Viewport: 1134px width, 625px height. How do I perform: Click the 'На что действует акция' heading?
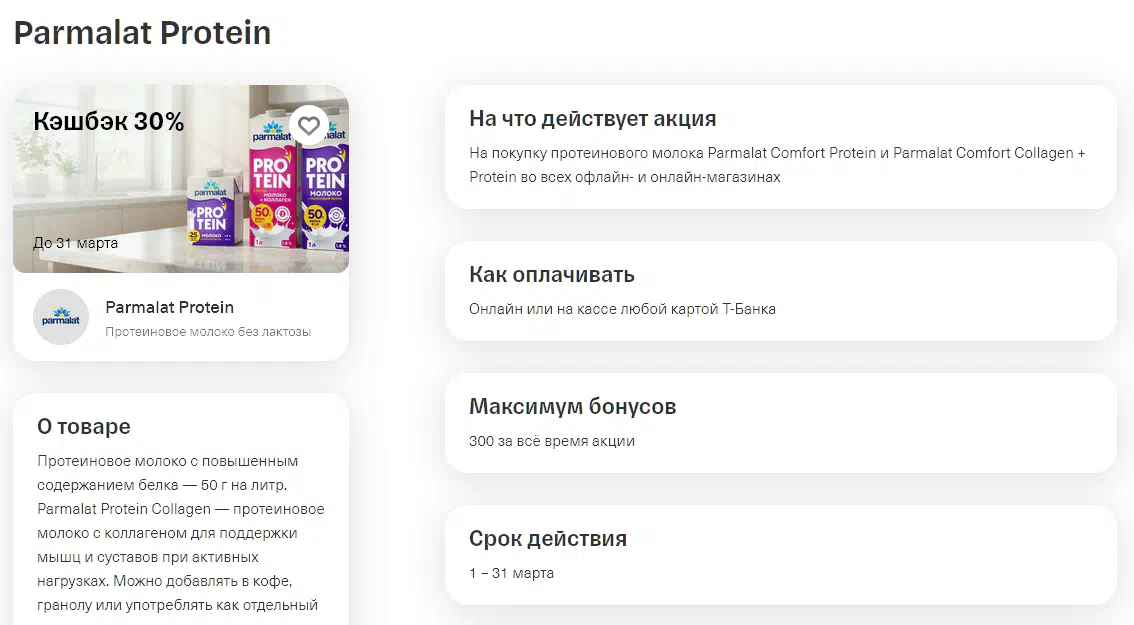click(x=592, y=119)
